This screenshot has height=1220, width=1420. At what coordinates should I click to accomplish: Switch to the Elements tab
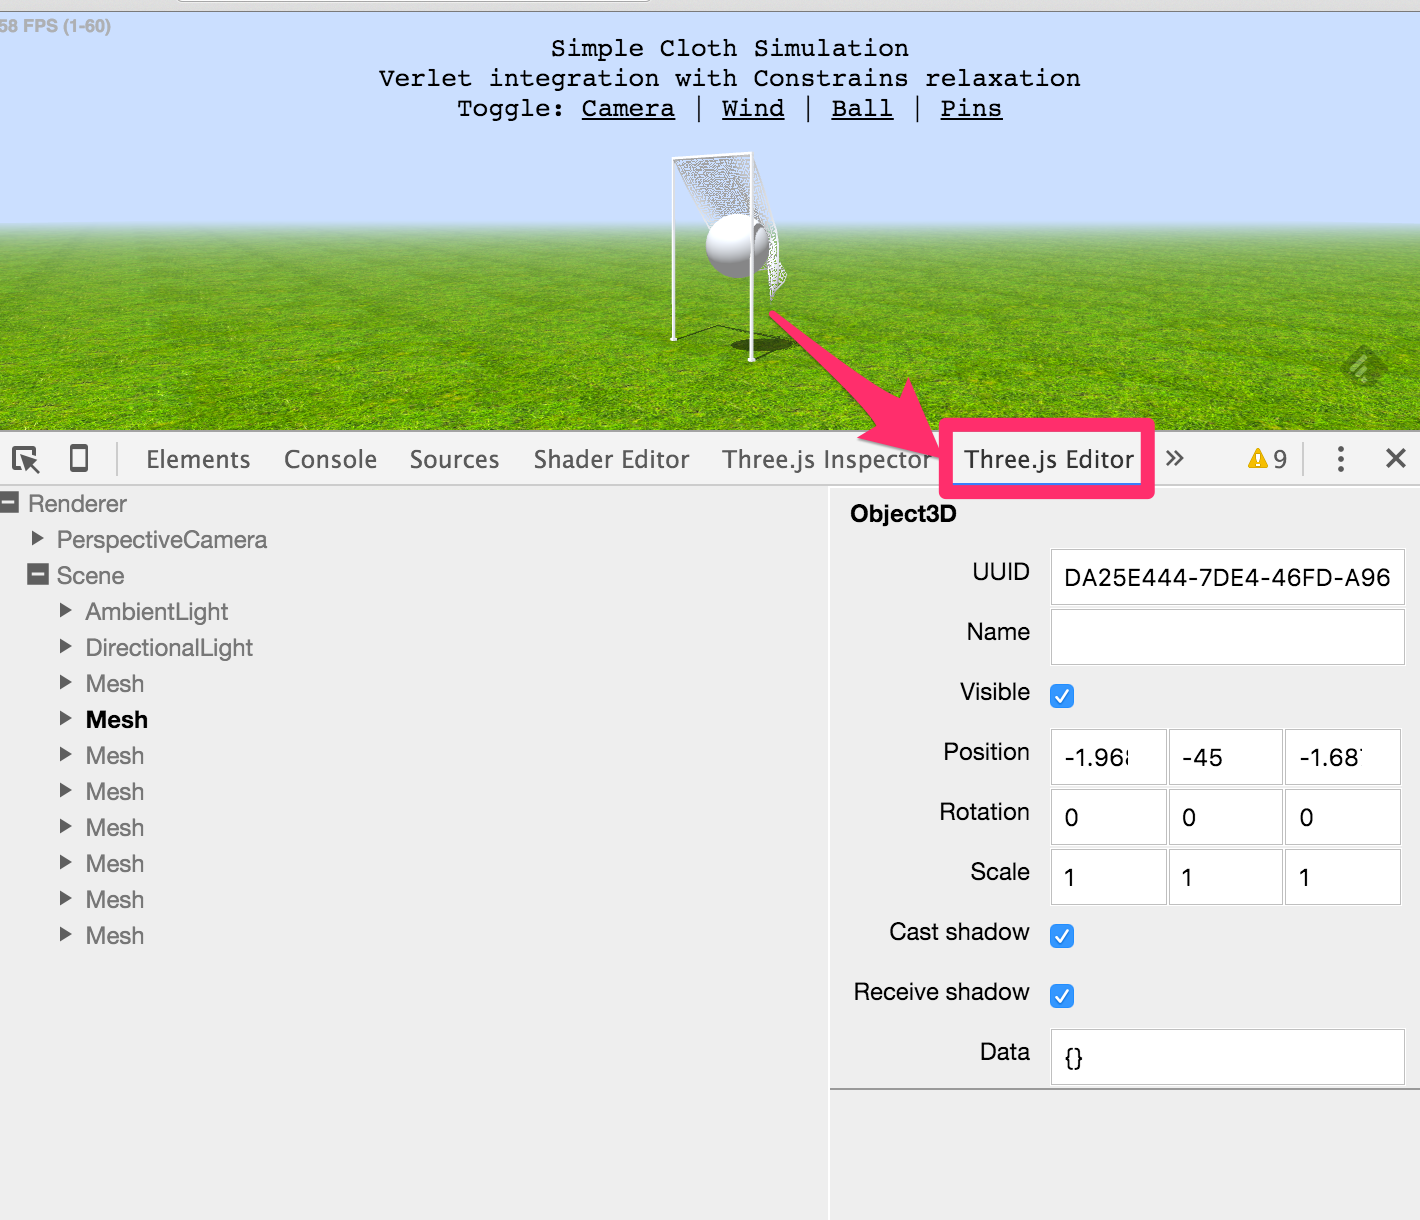198,459
